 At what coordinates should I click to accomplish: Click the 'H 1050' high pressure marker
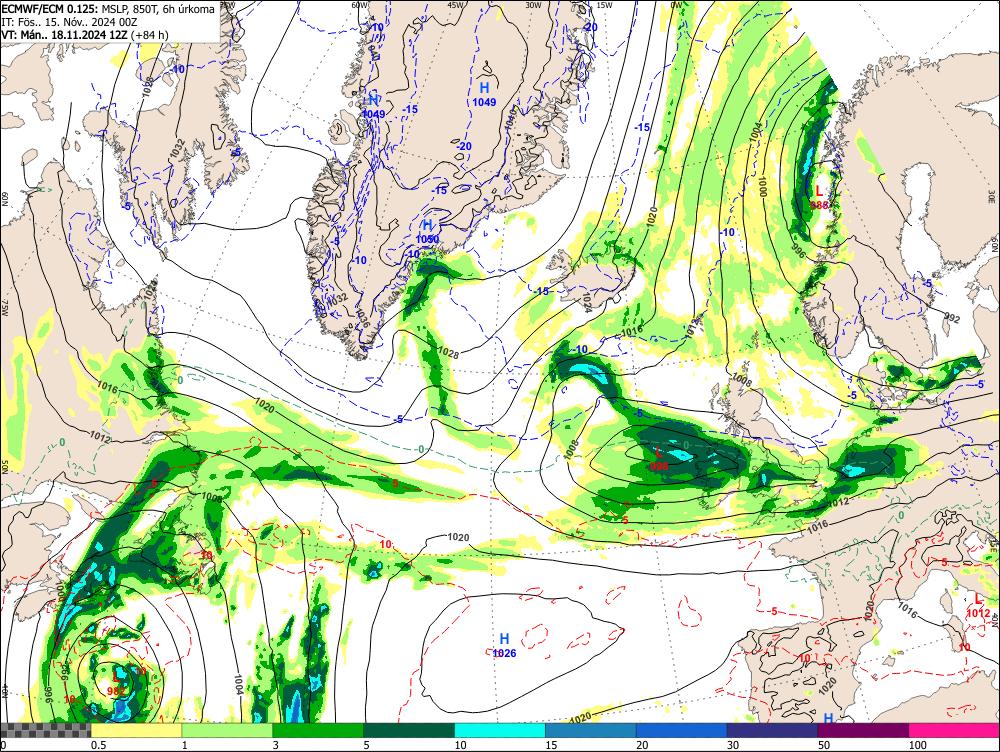point(428,232)
